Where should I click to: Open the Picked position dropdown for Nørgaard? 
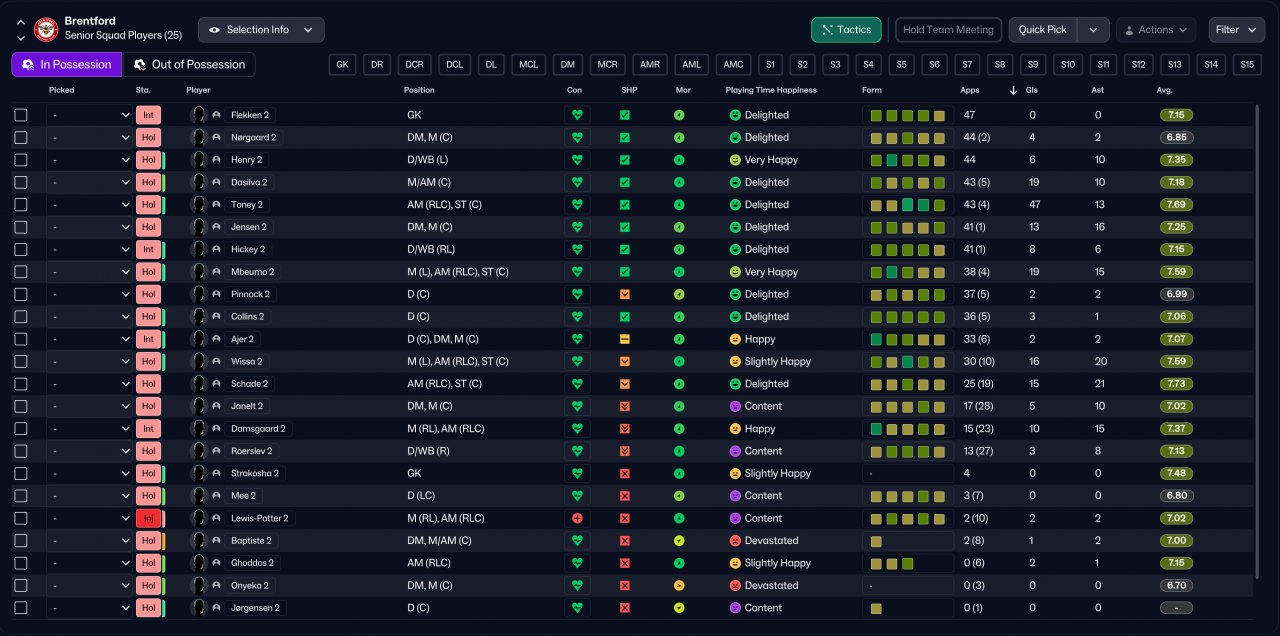[x=89, y=138]
